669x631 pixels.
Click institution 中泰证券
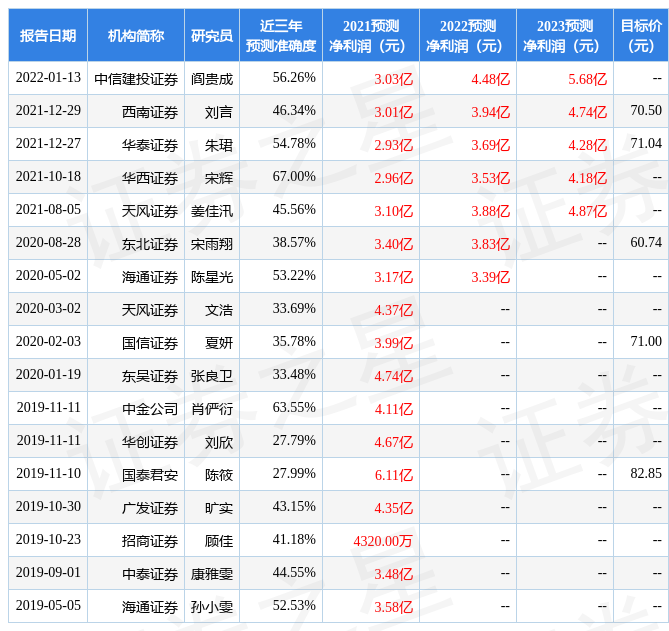pos(150,574)
